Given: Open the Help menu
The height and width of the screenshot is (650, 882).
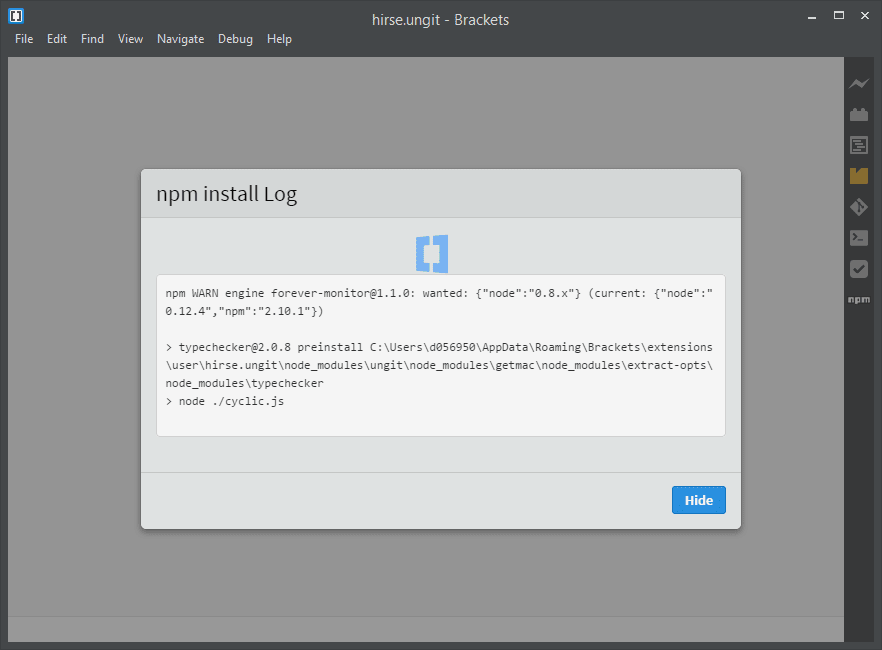Looking at the screenshot, I should click(279, 38).
